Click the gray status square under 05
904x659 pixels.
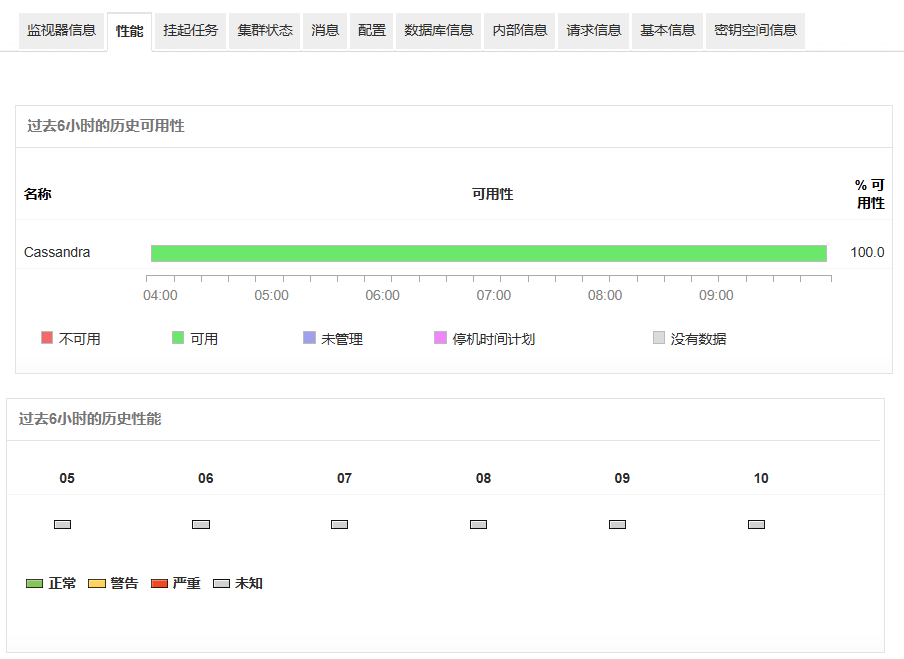tap(62, 524)
